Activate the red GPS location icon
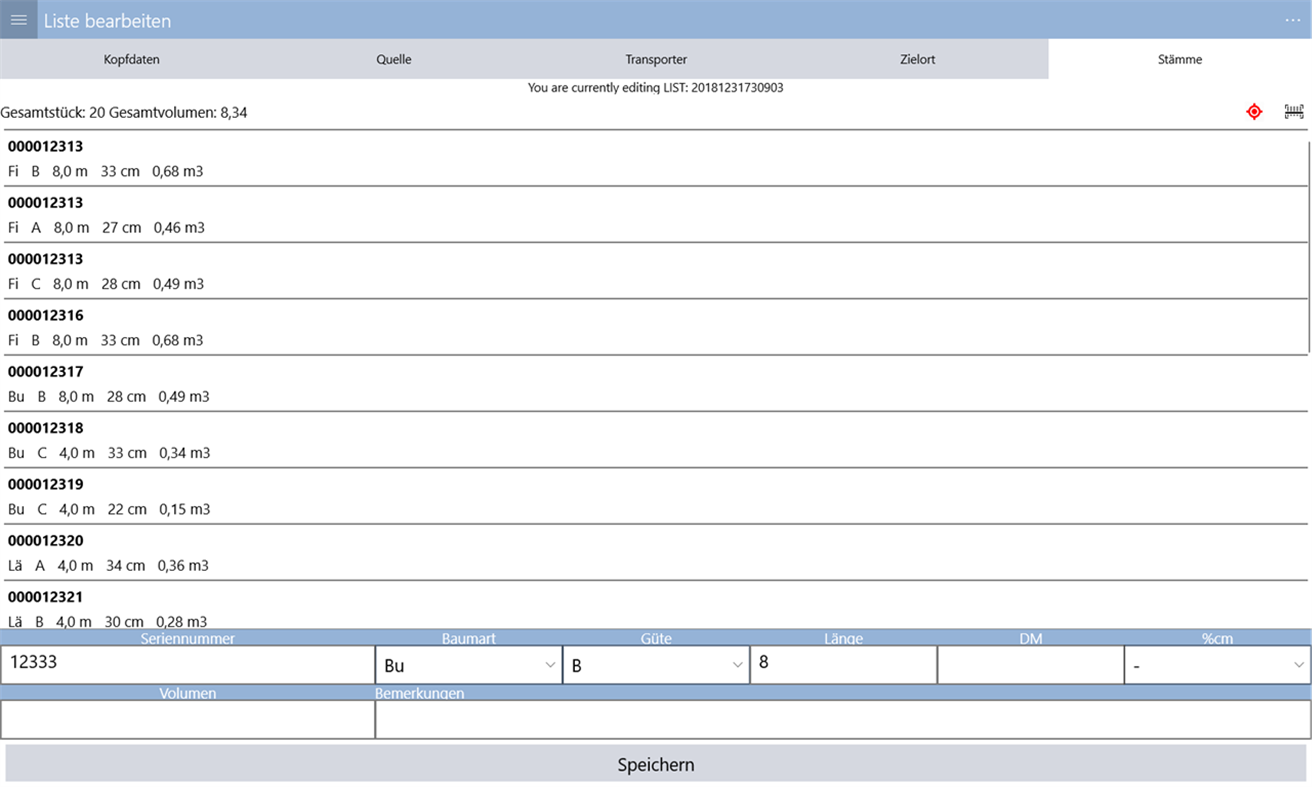This screenshot has width=1312, height=787. (x=1254, y=112)
